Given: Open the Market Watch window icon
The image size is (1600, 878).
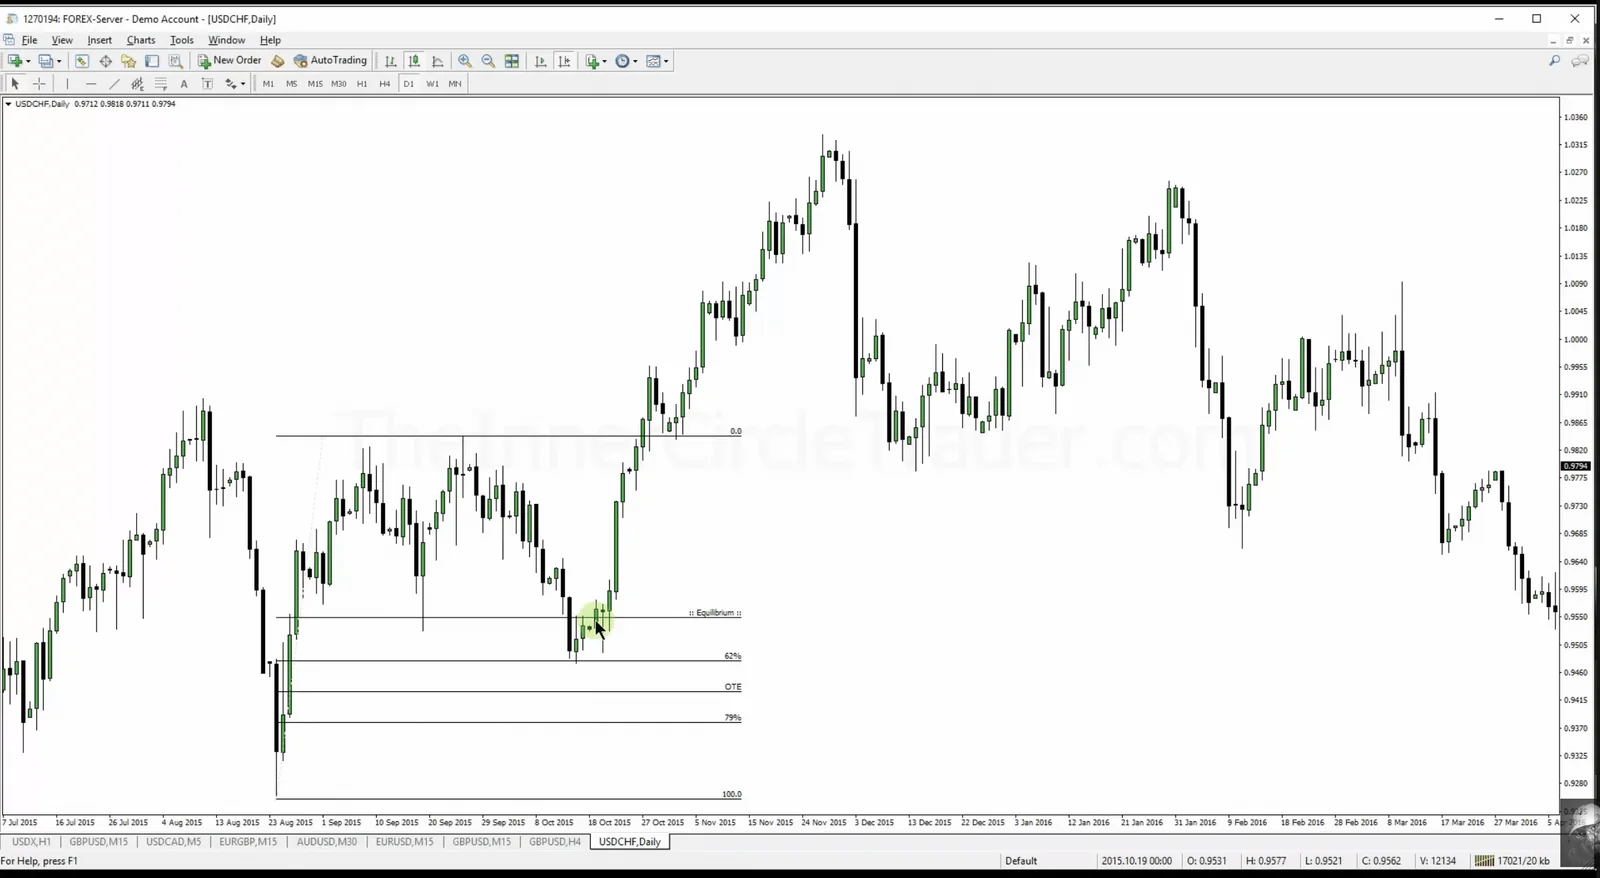Looking at the screenshot, I should tap(82, 61).
